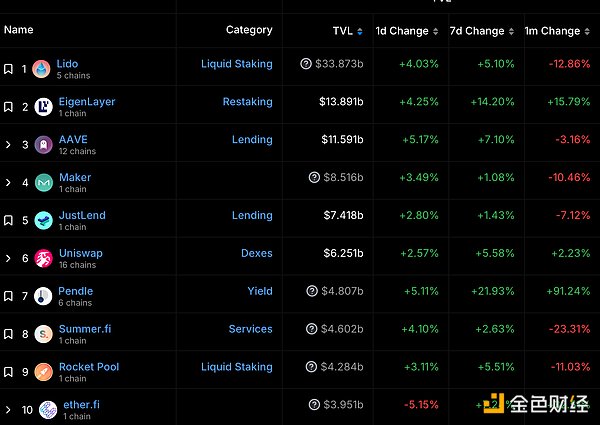
Task: Click the Rocket Pool logo icon
Action: [x=44, y=372]
